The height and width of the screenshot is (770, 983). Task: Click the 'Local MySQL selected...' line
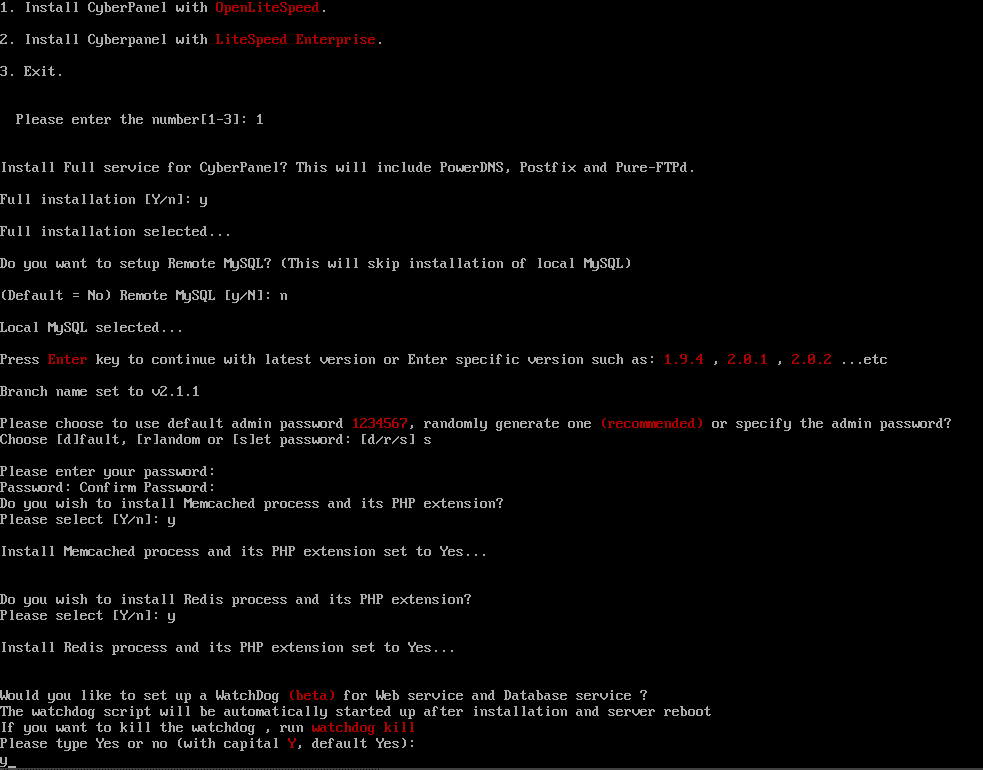92,327
